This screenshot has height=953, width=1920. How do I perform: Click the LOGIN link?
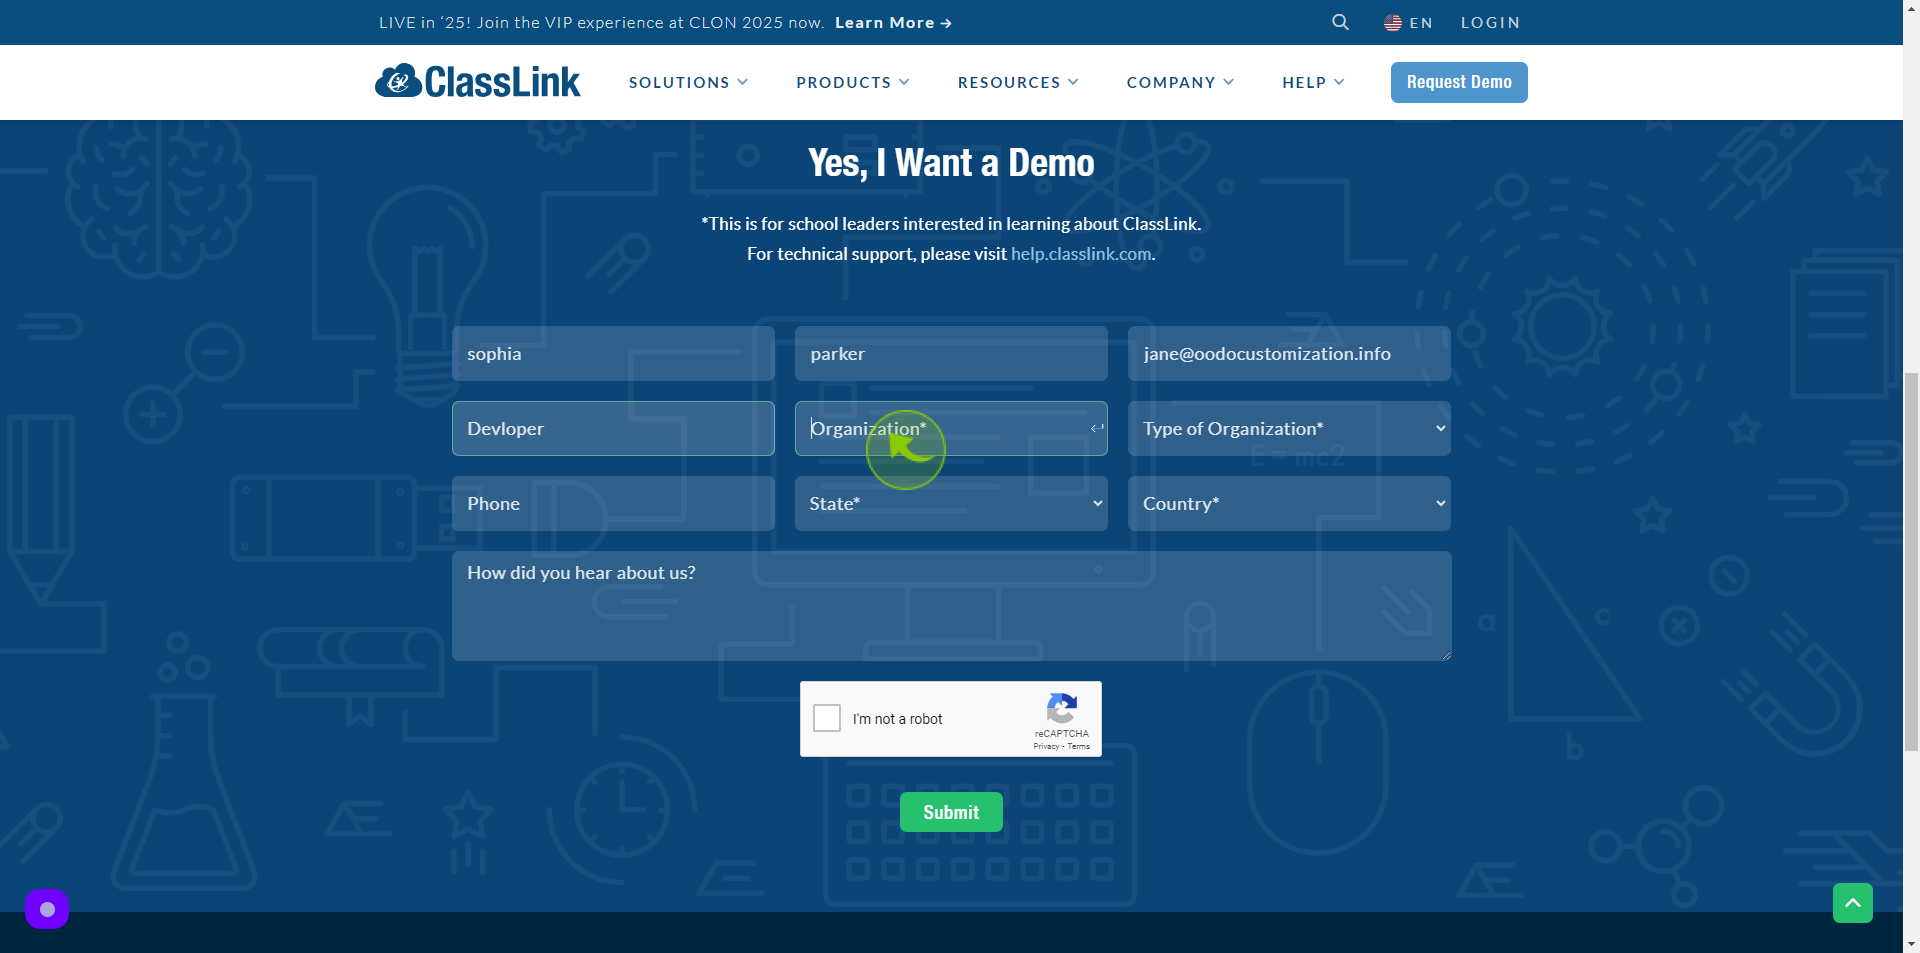tap(1490, 22)
